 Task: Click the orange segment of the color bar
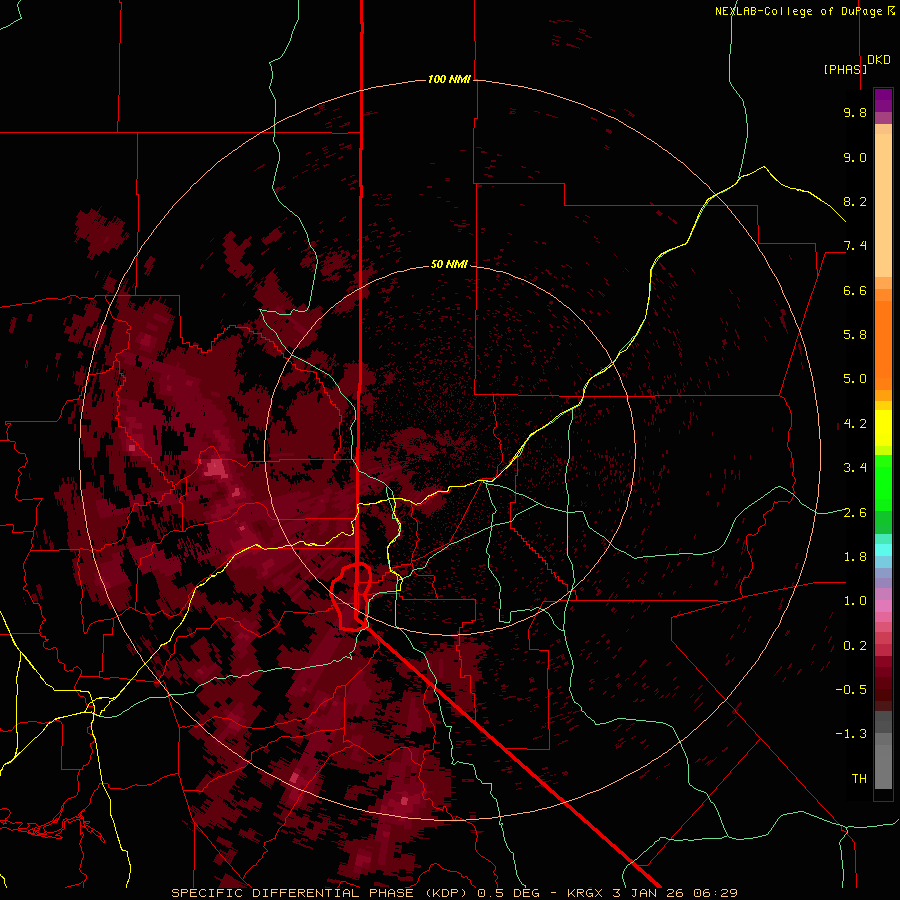pos(883,344)
